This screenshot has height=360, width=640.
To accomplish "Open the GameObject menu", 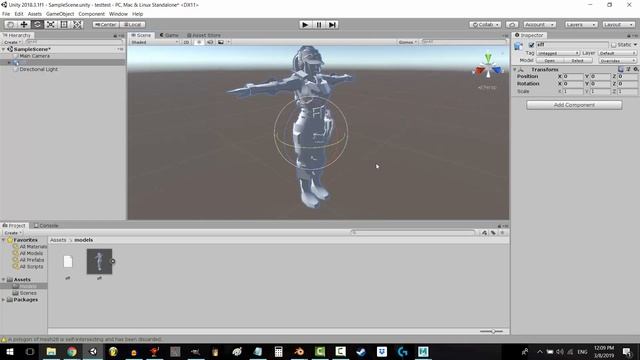I will (x=60, y=14).
